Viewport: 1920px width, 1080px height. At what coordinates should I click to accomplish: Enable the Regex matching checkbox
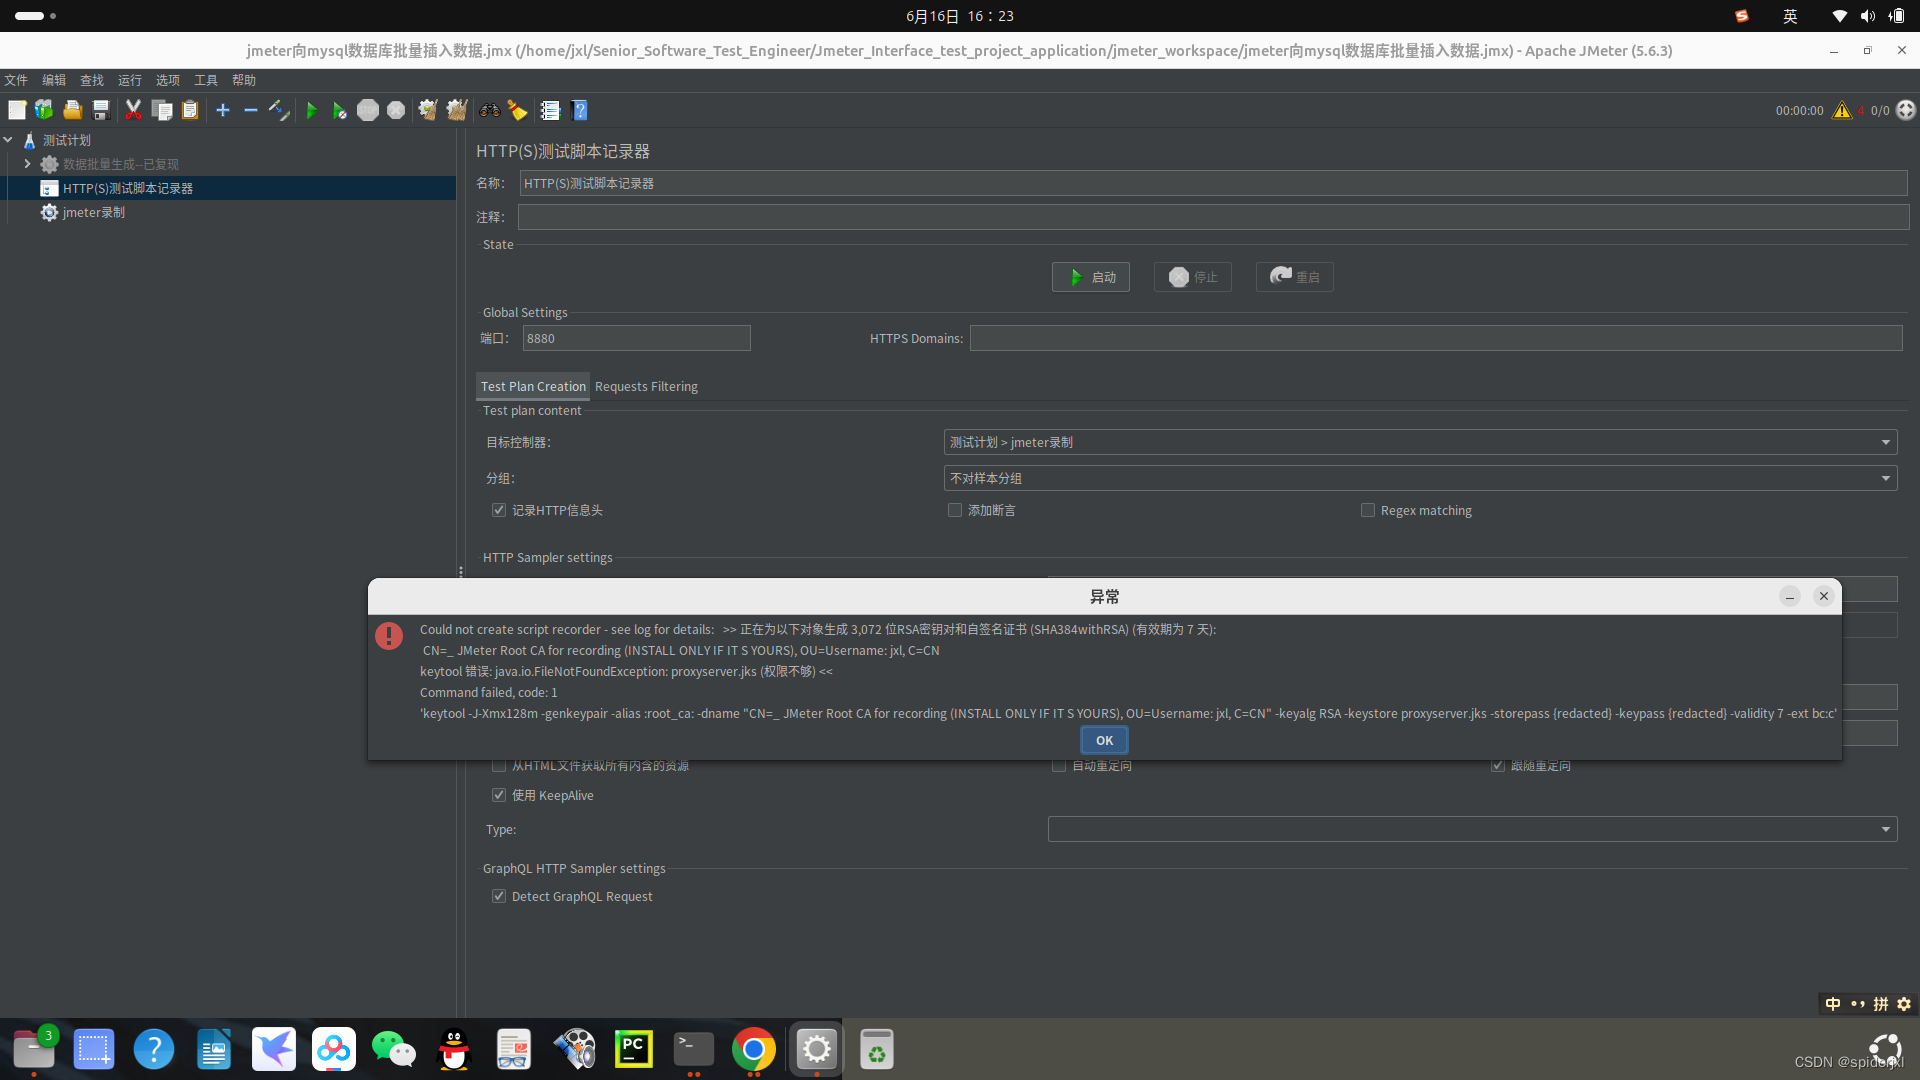click(x=1367, y=510)
